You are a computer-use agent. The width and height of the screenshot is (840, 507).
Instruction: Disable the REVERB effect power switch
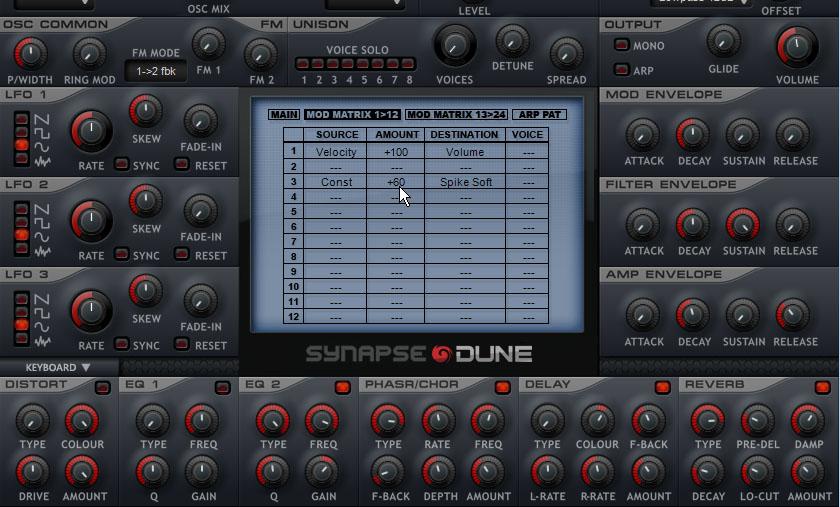822,387
